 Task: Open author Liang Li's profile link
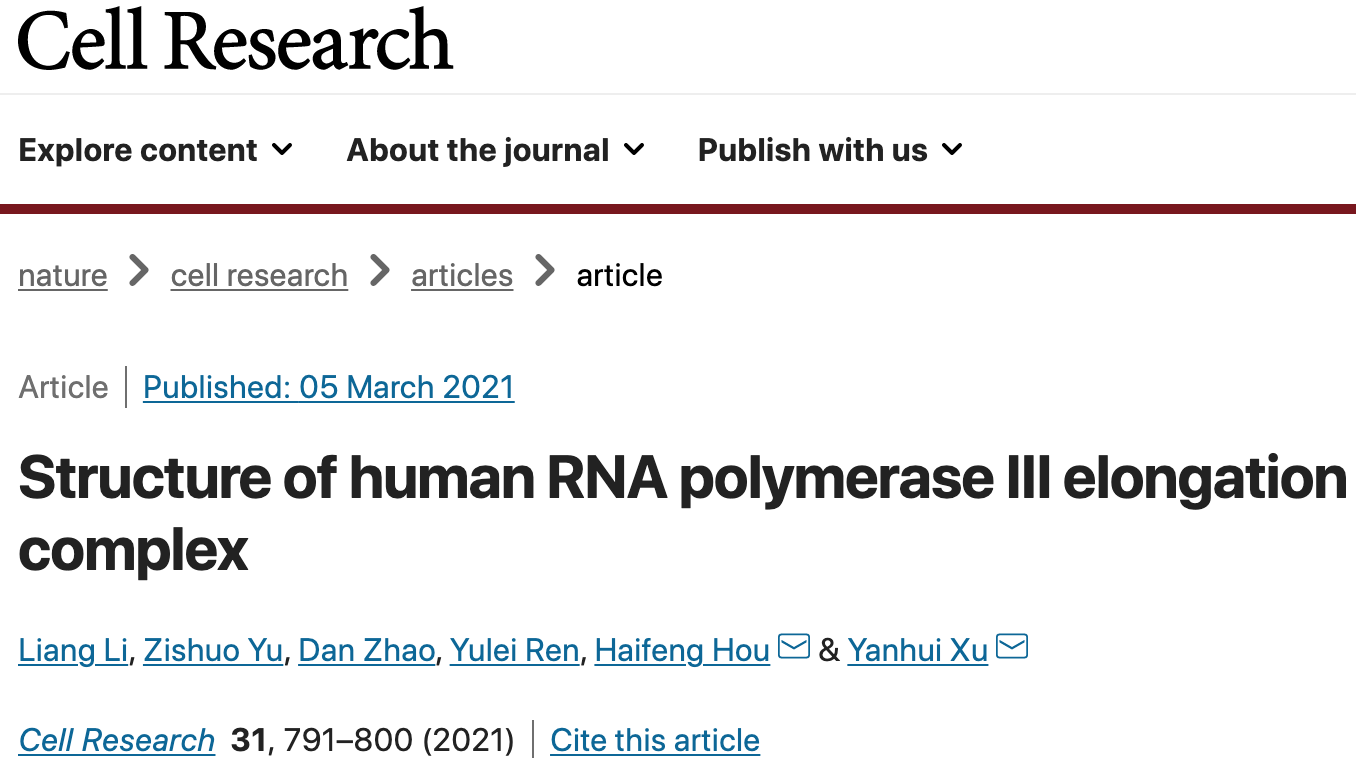73,651
